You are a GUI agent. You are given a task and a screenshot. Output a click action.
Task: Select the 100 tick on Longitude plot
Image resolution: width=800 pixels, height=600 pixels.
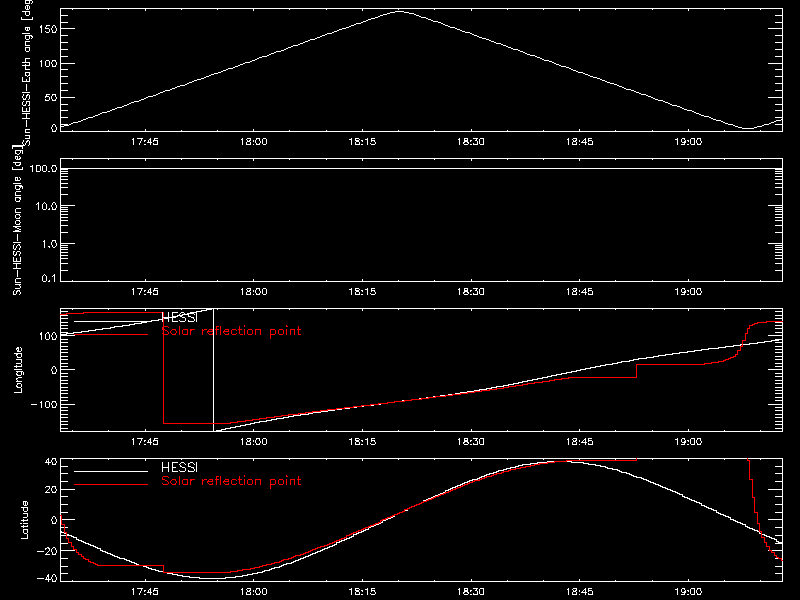[x=47, y=336]
